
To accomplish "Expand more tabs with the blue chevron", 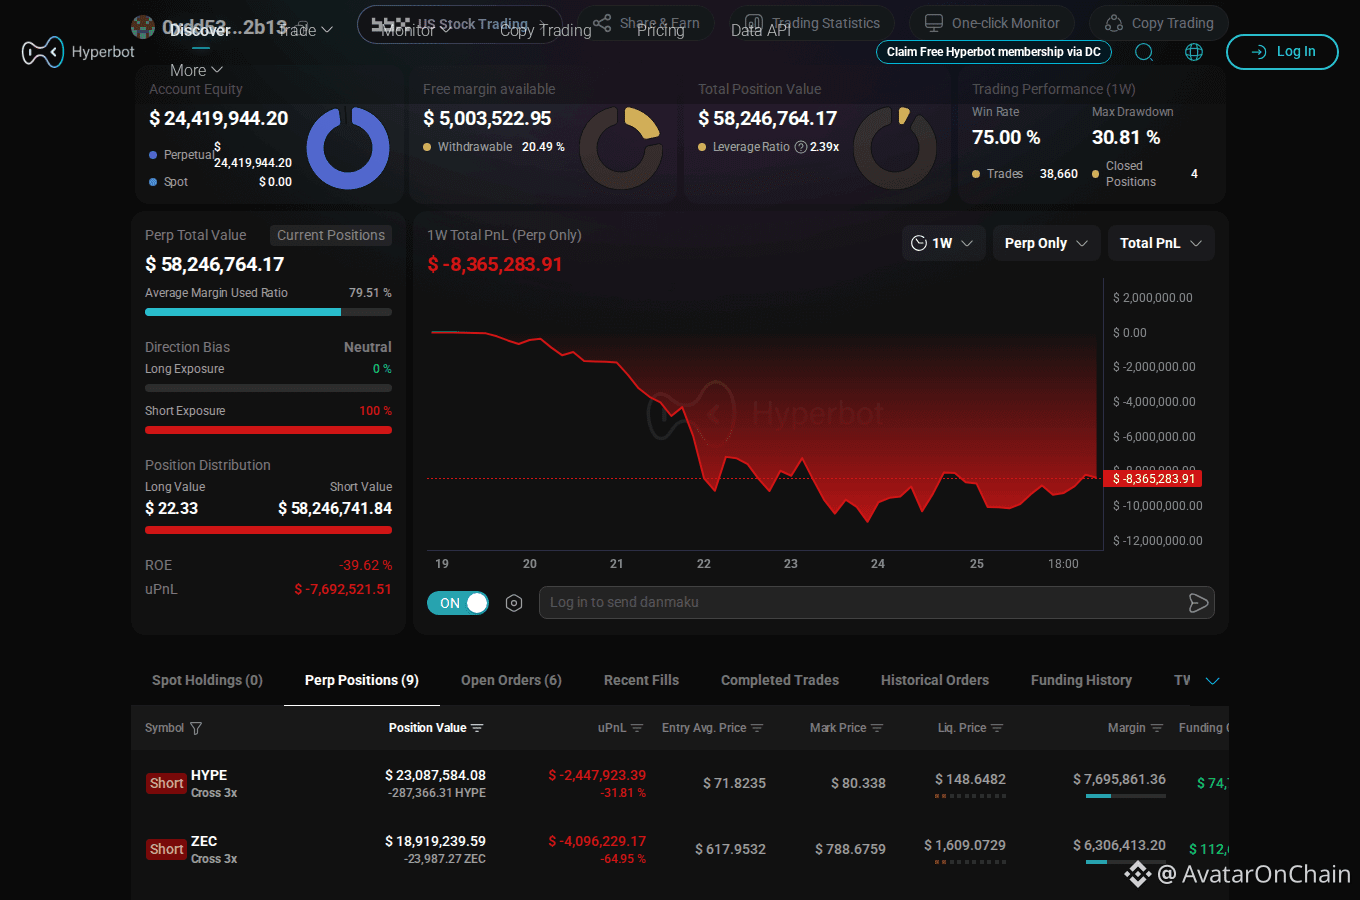I will (1213, 681).
